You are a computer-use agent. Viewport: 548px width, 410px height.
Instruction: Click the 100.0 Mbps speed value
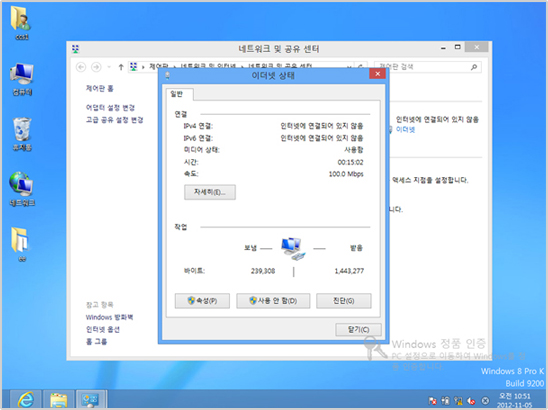(x=346, y=174)
